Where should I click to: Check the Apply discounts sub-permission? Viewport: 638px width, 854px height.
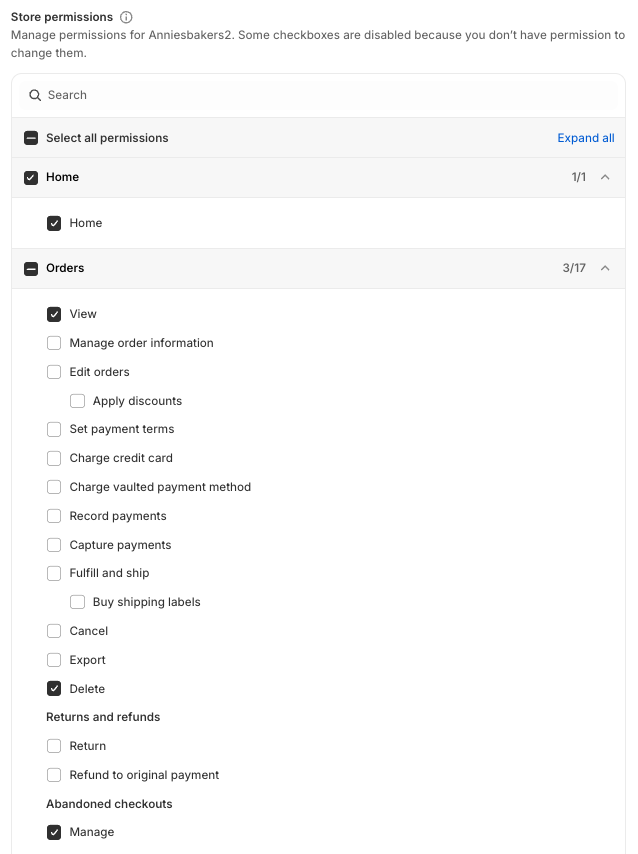pyautogui.click(x=77, y=401)
